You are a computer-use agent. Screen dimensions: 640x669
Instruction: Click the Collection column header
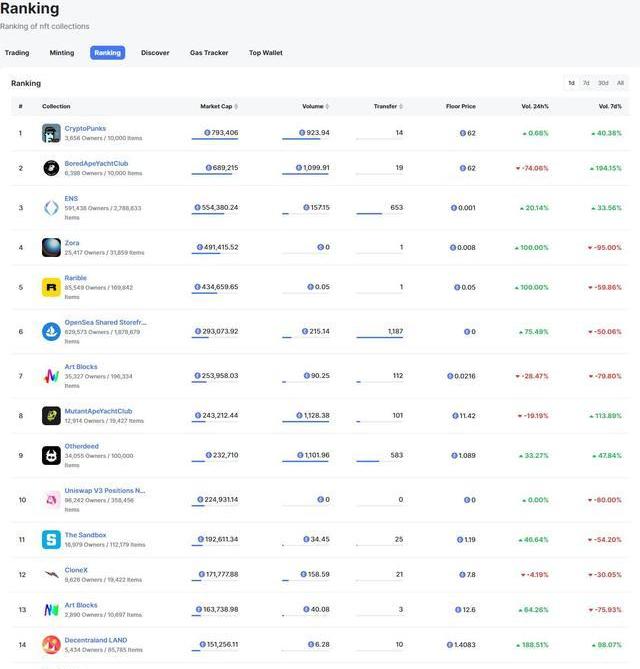coord(56,106)
